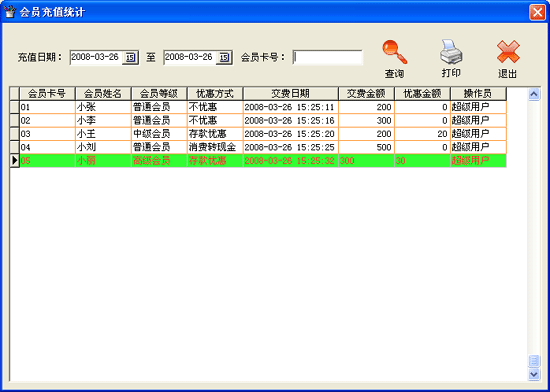550x392 pixels.
Task: Click member name 小刘
Action: tap(103, 147)
